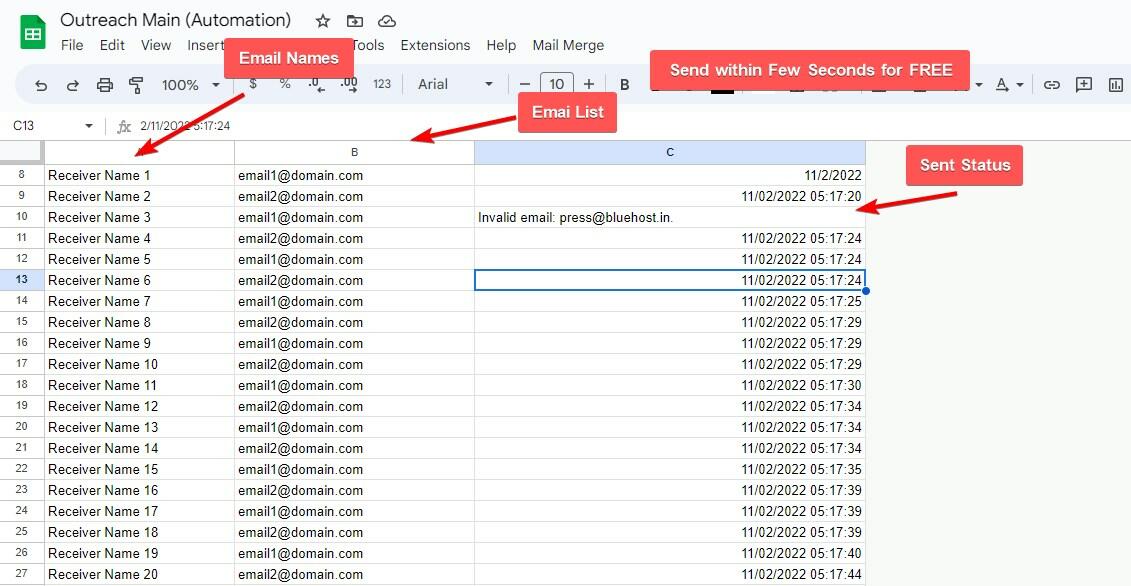Redo the last action
The height and width of the screenshot is (586, 1131).
73,85
